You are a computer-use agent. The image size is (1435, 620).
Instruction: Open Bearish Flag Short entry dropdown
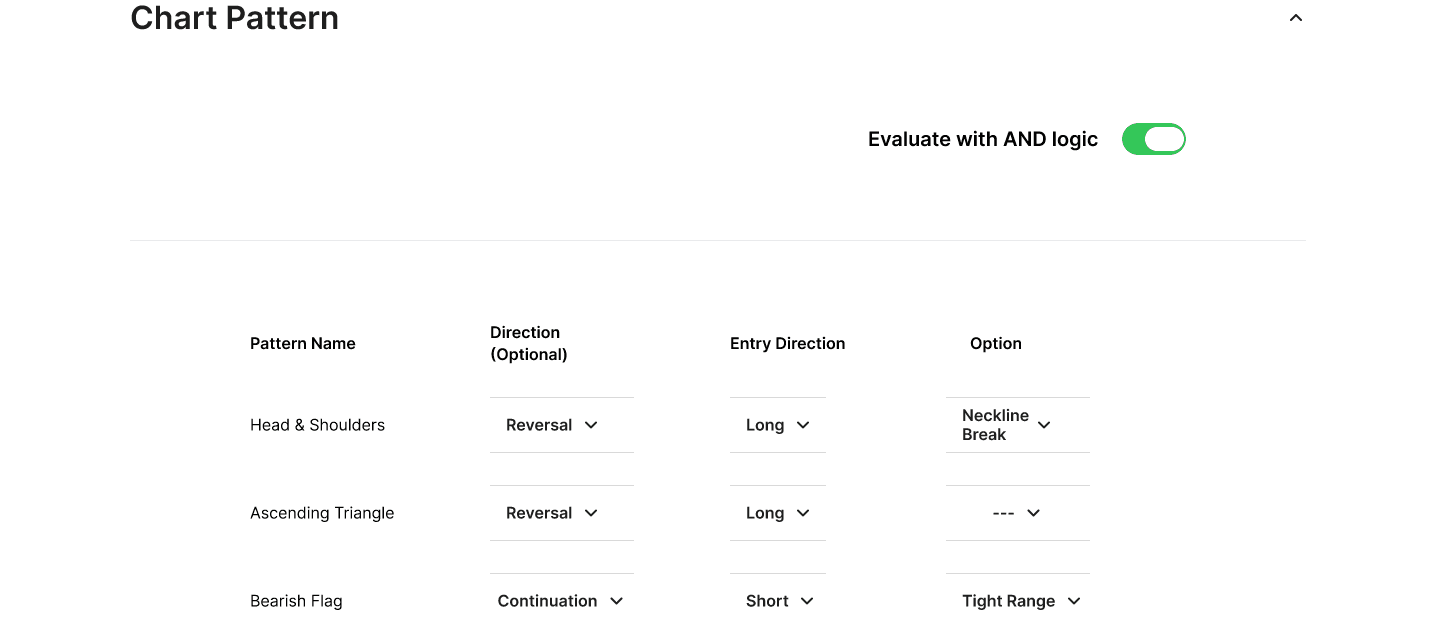[779, 601]
